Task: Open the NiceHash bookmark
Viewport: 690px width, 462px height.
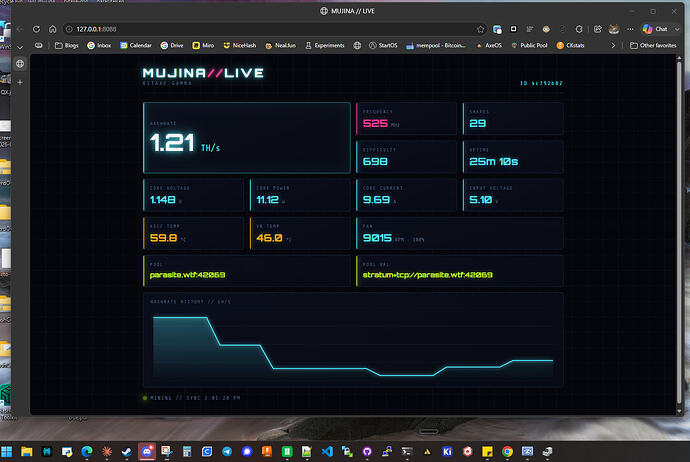Action: 240,45
